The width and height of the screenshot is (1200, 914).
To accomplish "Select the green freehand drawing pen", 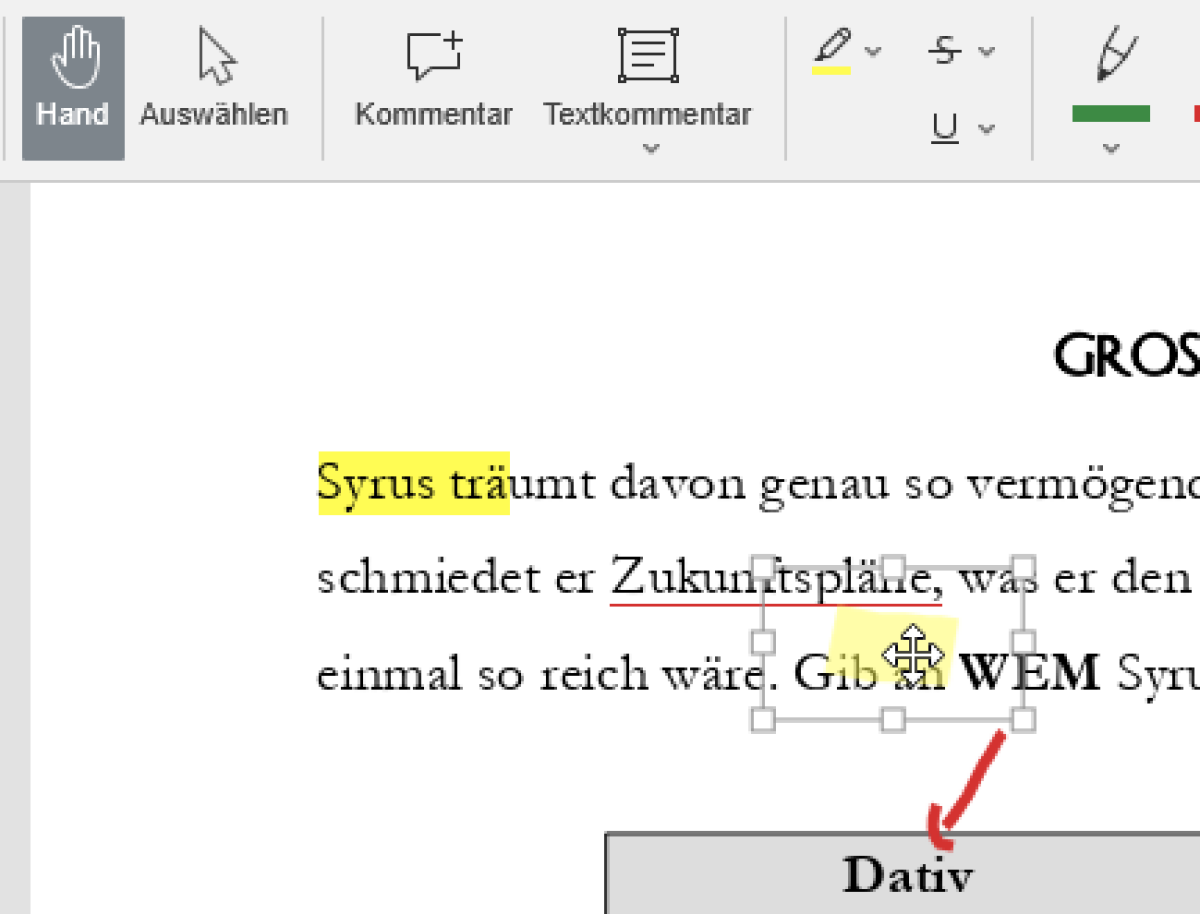I will (x=1112, y=57).
